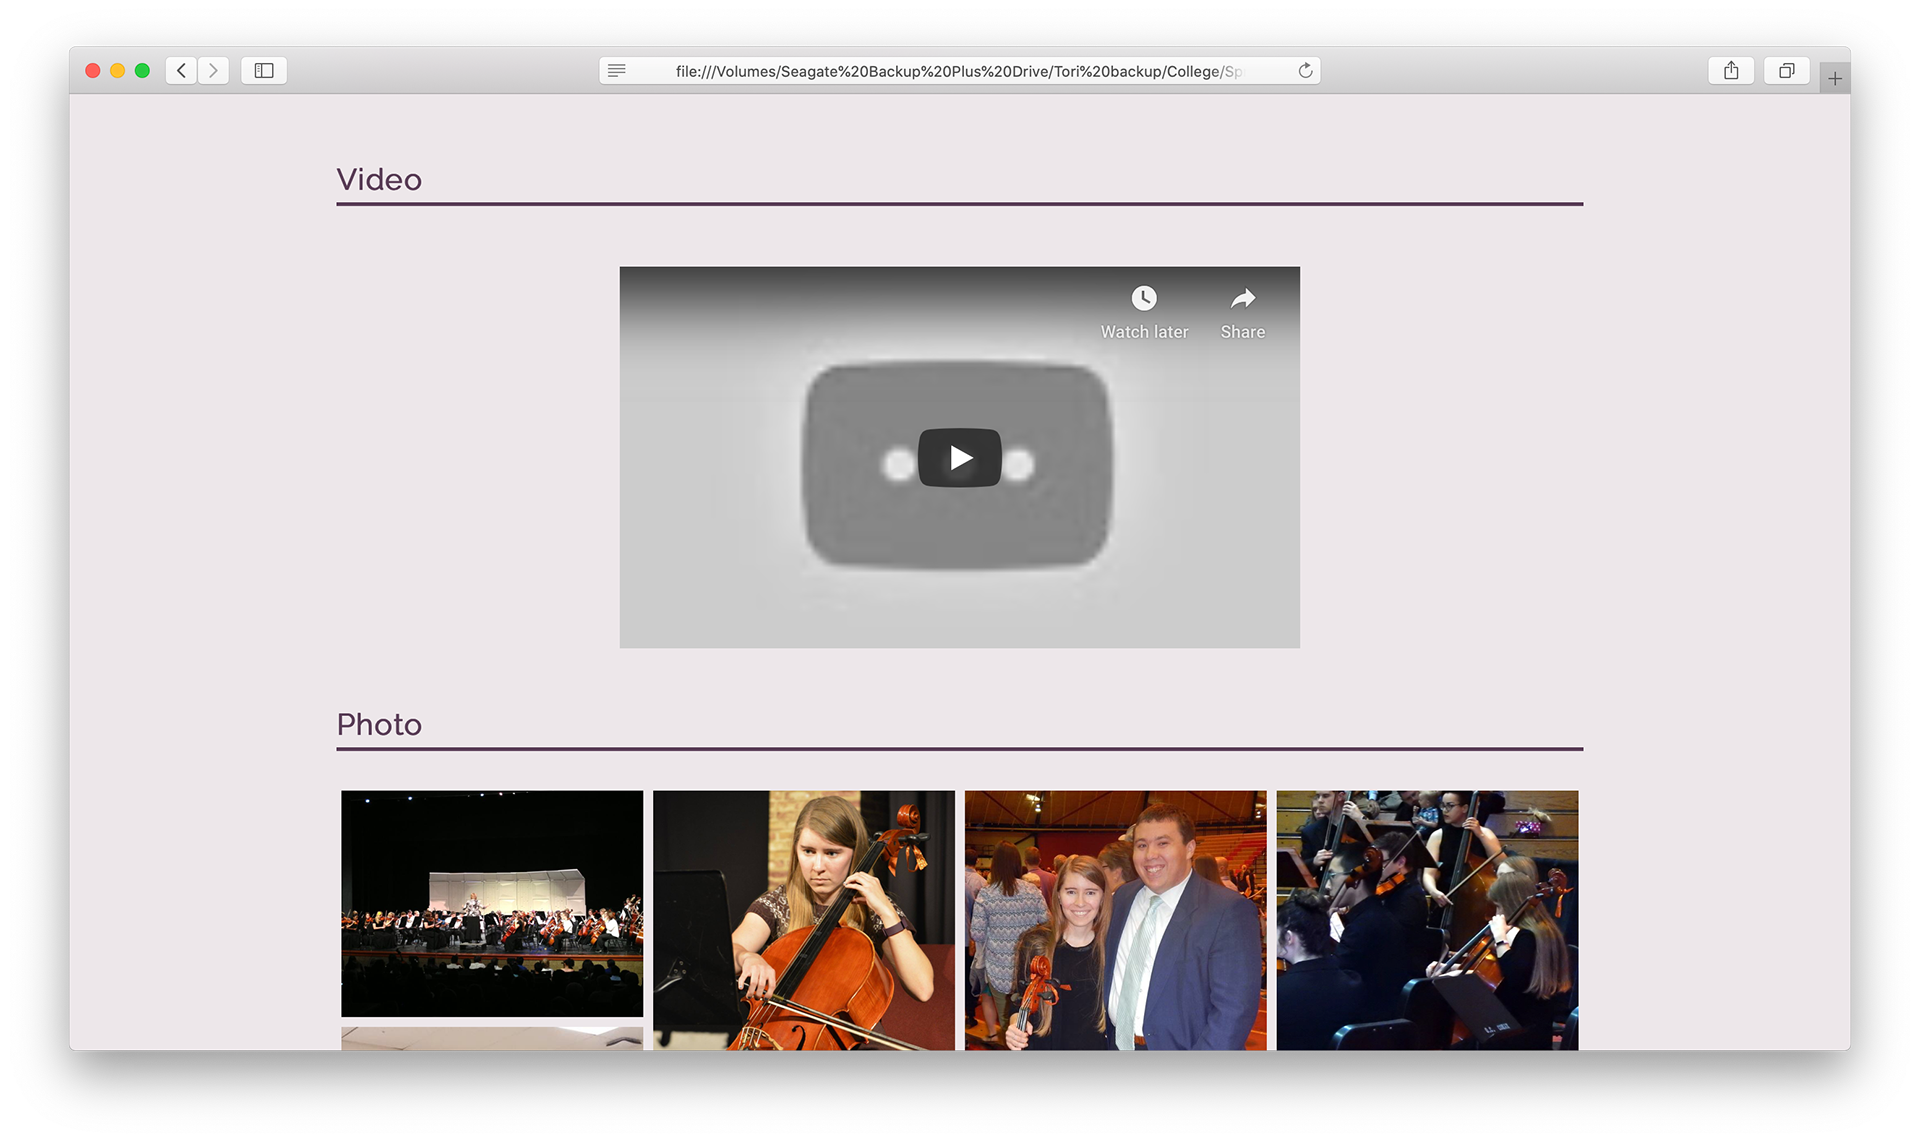
Task: Close the Safari window with red button
Action: (93, 70)
